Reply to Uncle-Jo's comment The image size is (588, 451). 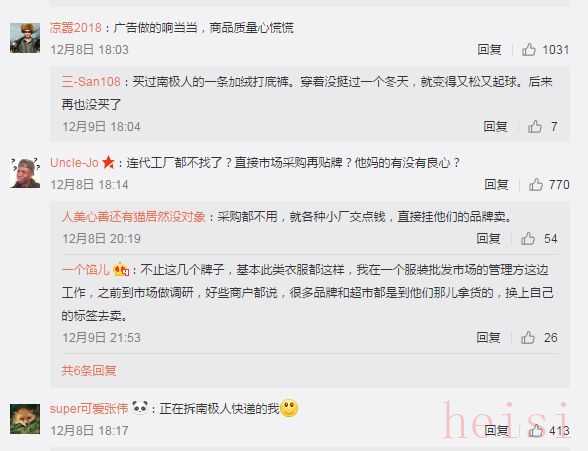[x=496, y=184]
